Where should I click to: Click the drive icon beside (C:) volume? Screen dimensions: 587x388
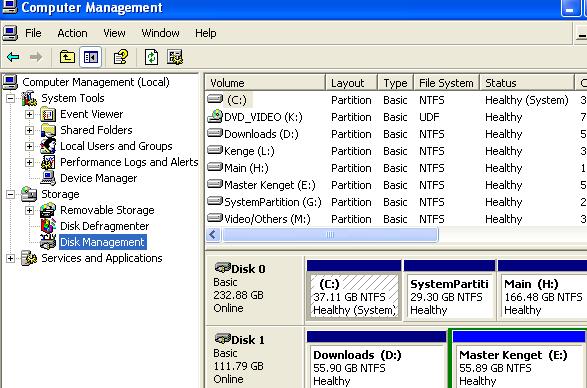click(x=215, y=99)
